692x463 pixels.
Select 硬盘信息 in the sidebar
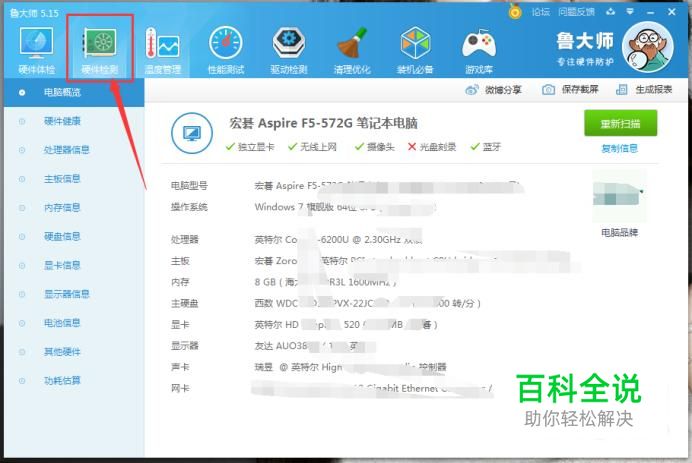pyautogui.click(x=74, y=237)
